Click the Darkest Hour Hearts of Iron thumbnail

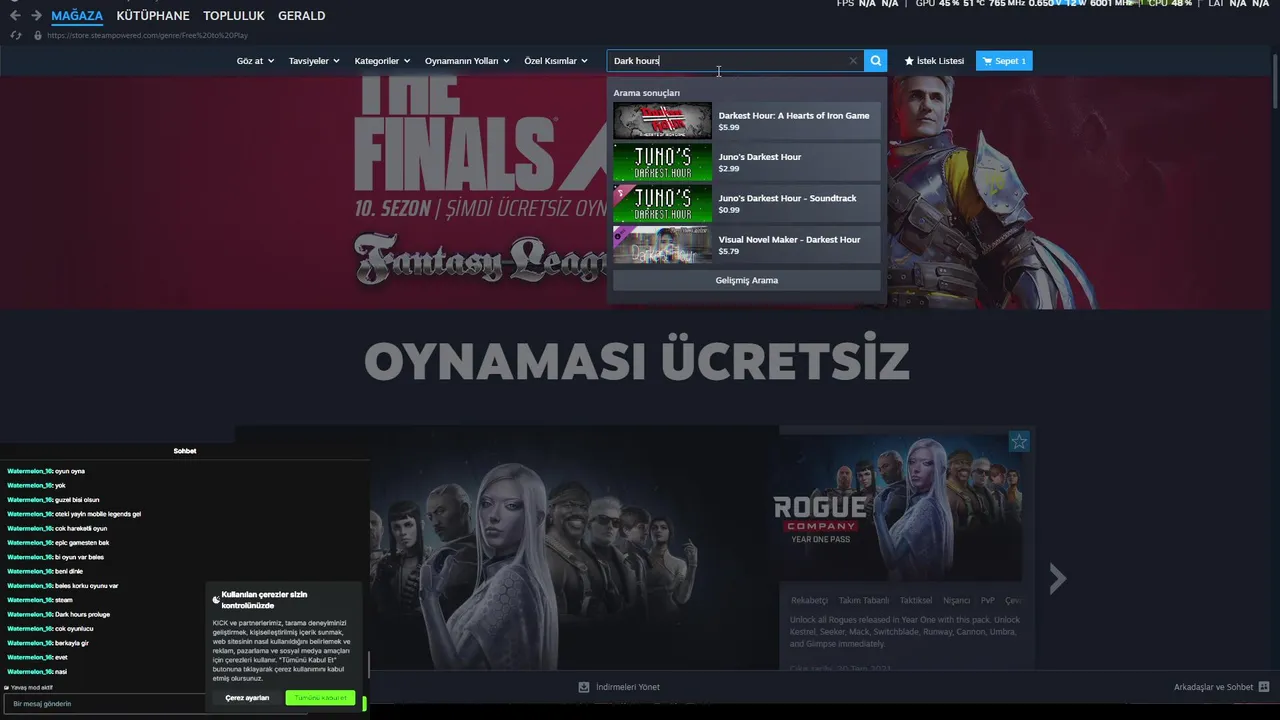pyautogui.click(x=662, y=121)
